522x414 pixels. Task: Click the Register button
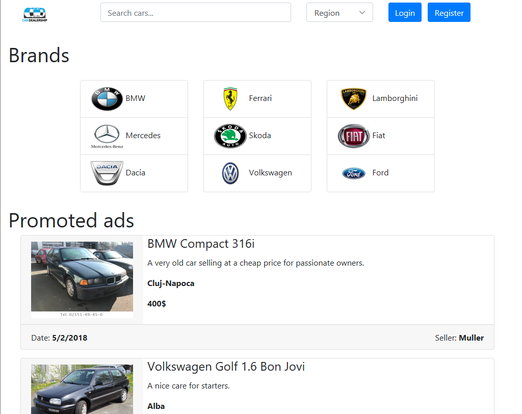(449, 13)
